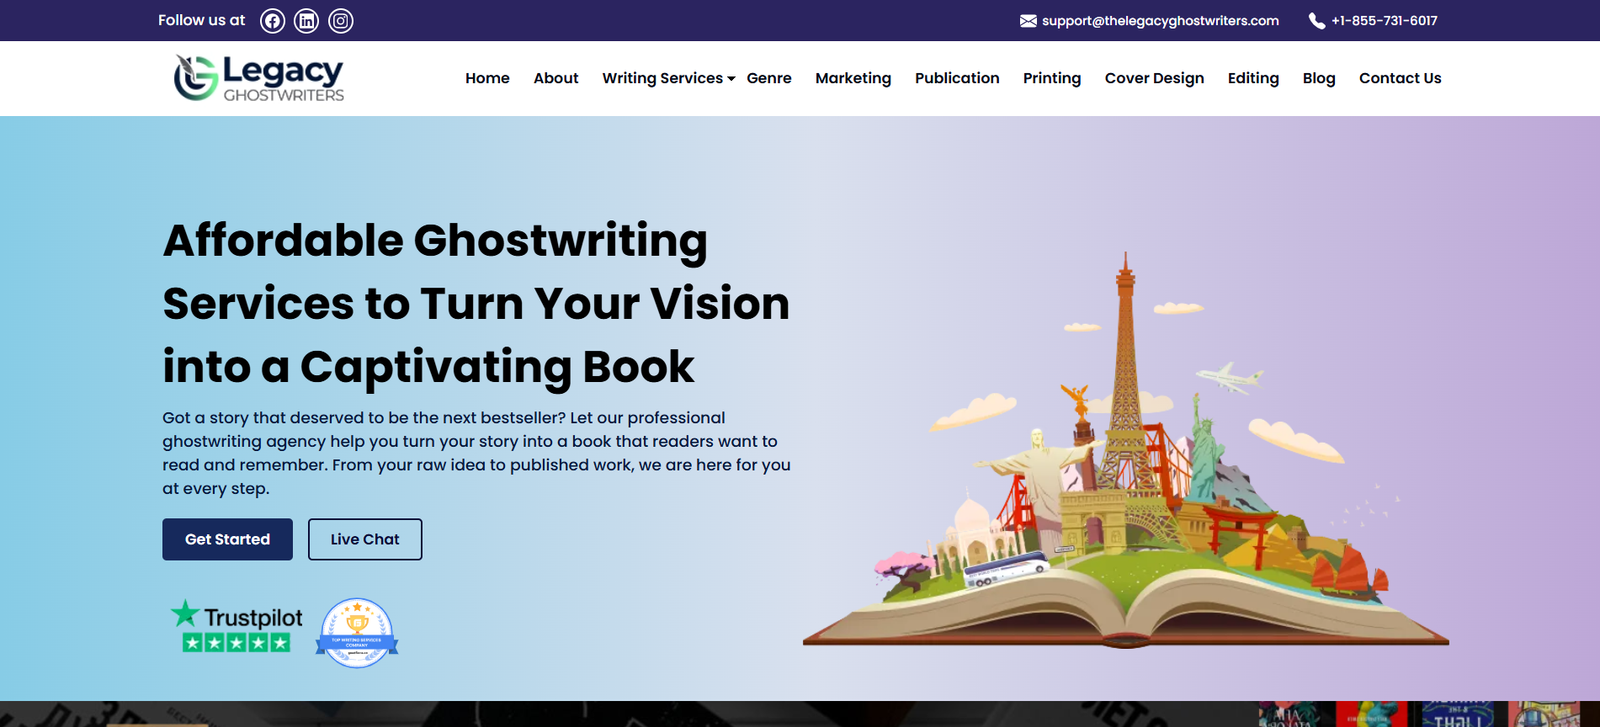
Task: Open the Facebook social icon
Action: (x=273, y=21)
